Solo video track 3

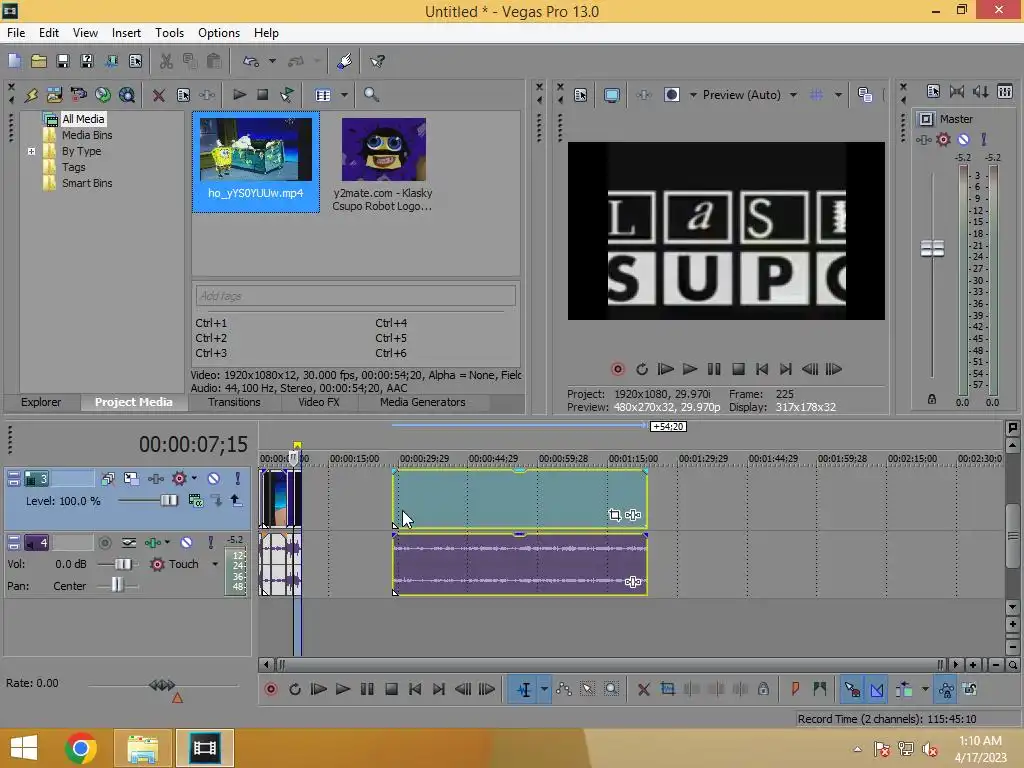pos(238,479)
